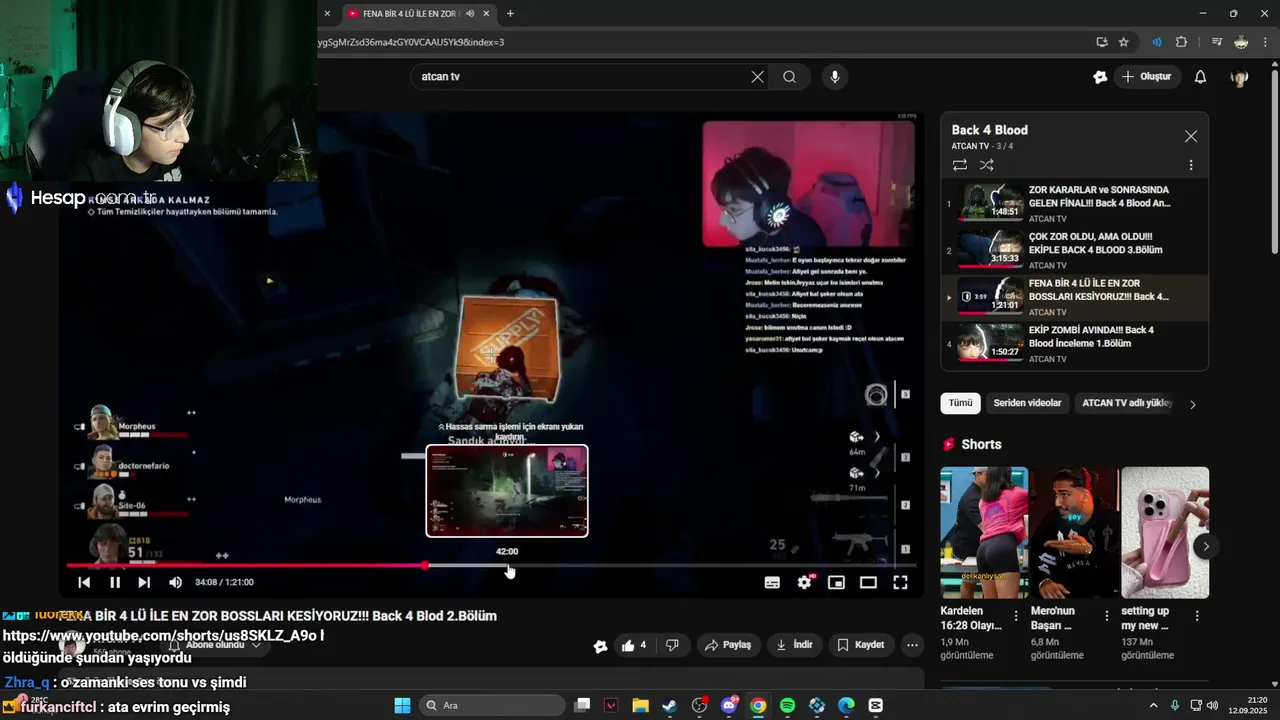Click the YouTube search magnifier button
The width and height of the screenshot is (1280, 720).
[x=789, y=77]
